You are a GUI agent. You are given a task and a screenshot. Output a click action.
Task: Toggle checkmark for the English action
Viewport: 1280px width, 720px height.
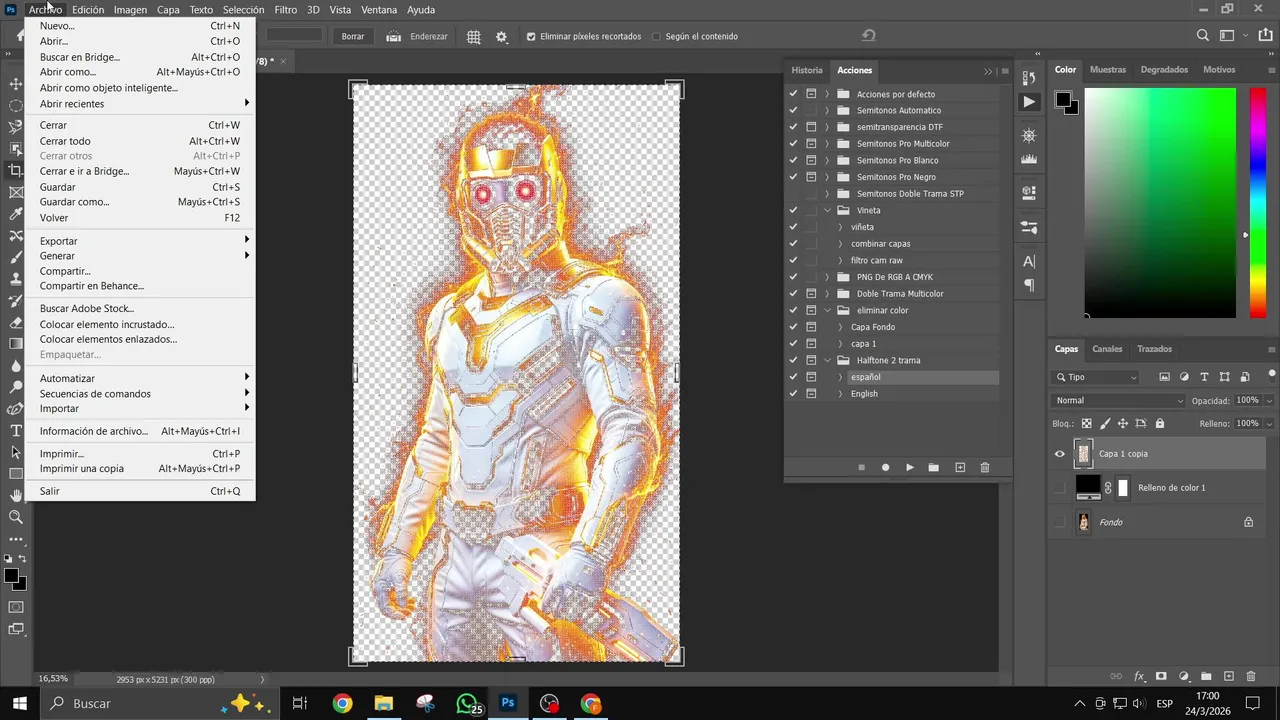click(x=793, y=394)
